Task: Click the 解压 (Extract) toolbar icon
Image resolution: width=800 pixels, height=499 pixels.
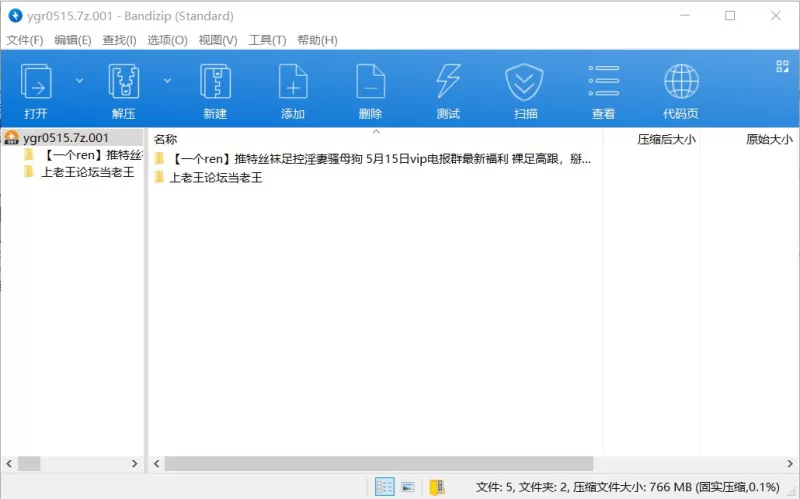Action: tap(123, 90)
